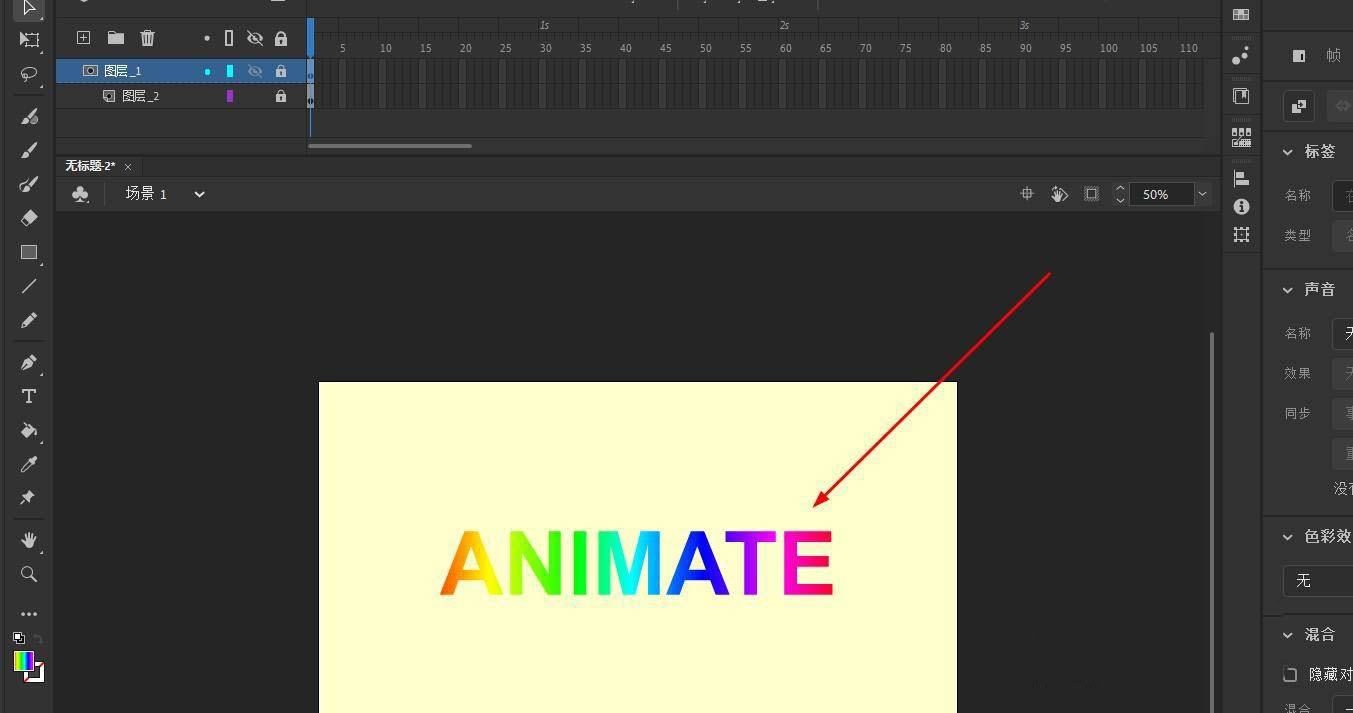
Task: Click the copy frame properties button below 帧
Action: 1299,105
